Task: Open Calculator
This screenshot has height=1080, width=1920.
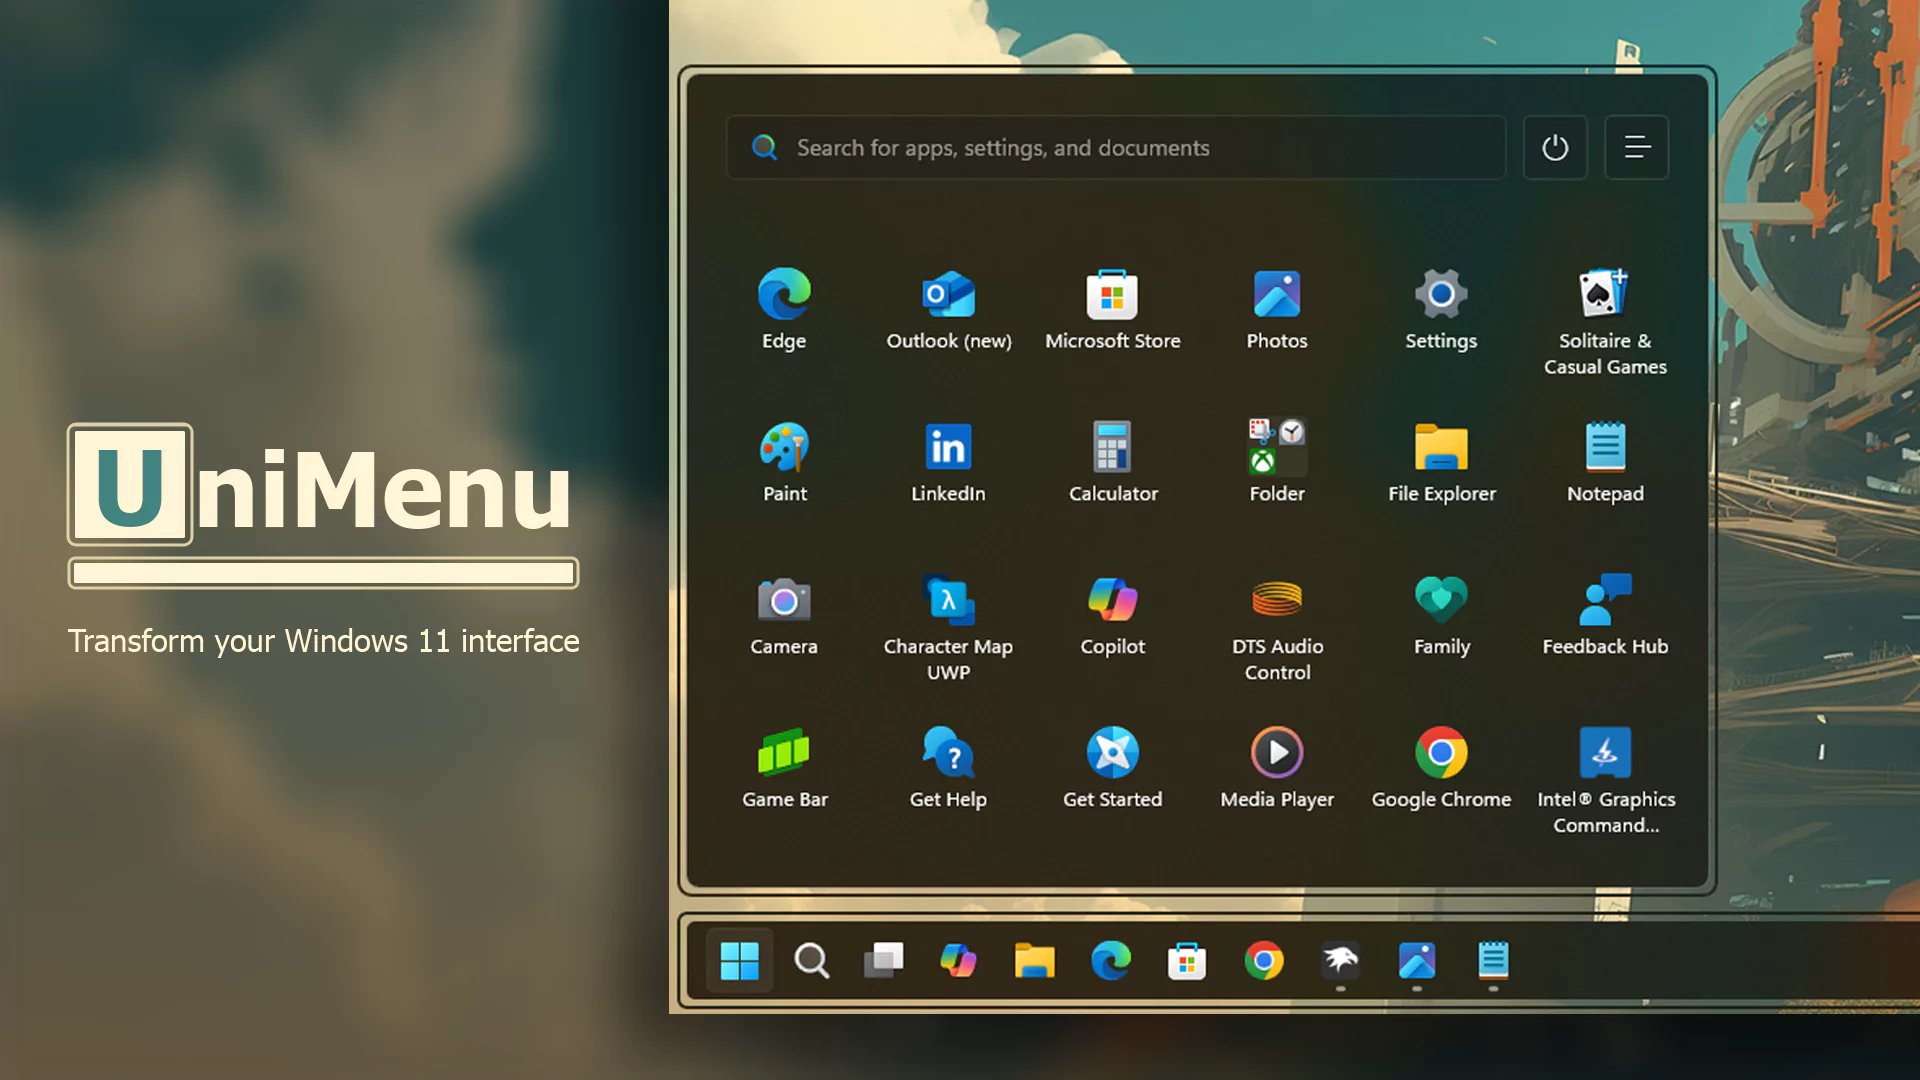Action: 1112,462
